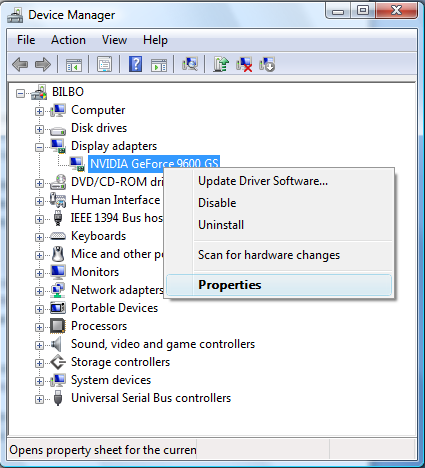The height and width of the screenshot is (468, 425).
Task: Collapse the BILBO root computer node
Action: click(x=20, y=93)
